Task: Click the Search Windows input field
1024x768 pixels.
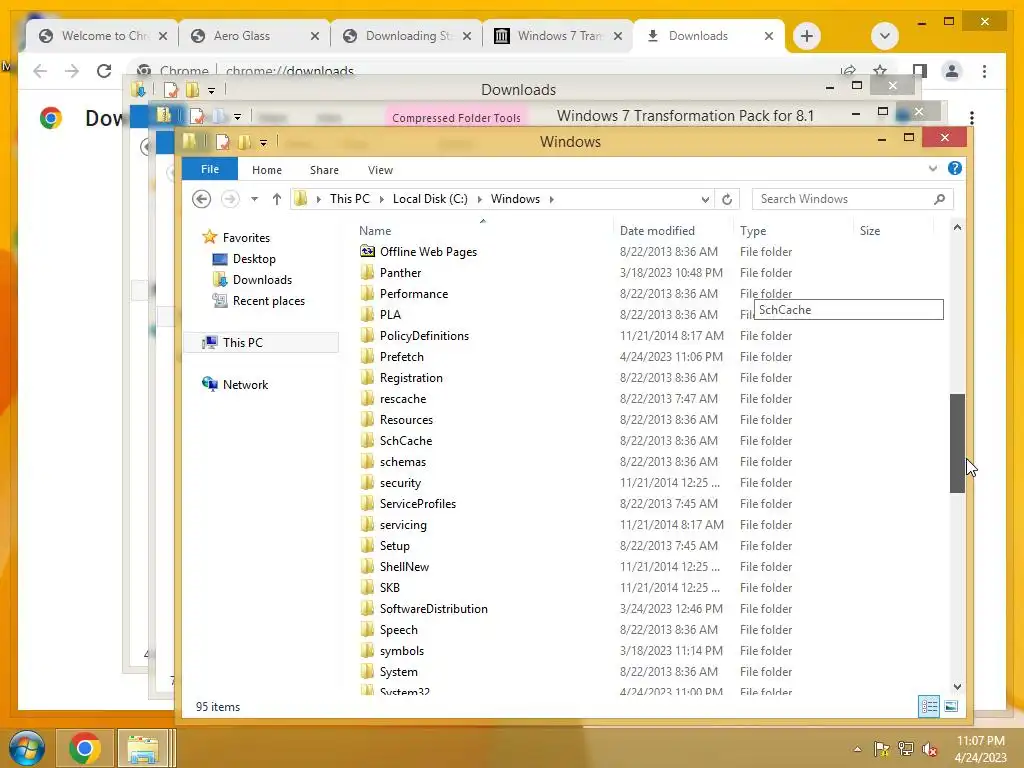Action: [842, 199]
